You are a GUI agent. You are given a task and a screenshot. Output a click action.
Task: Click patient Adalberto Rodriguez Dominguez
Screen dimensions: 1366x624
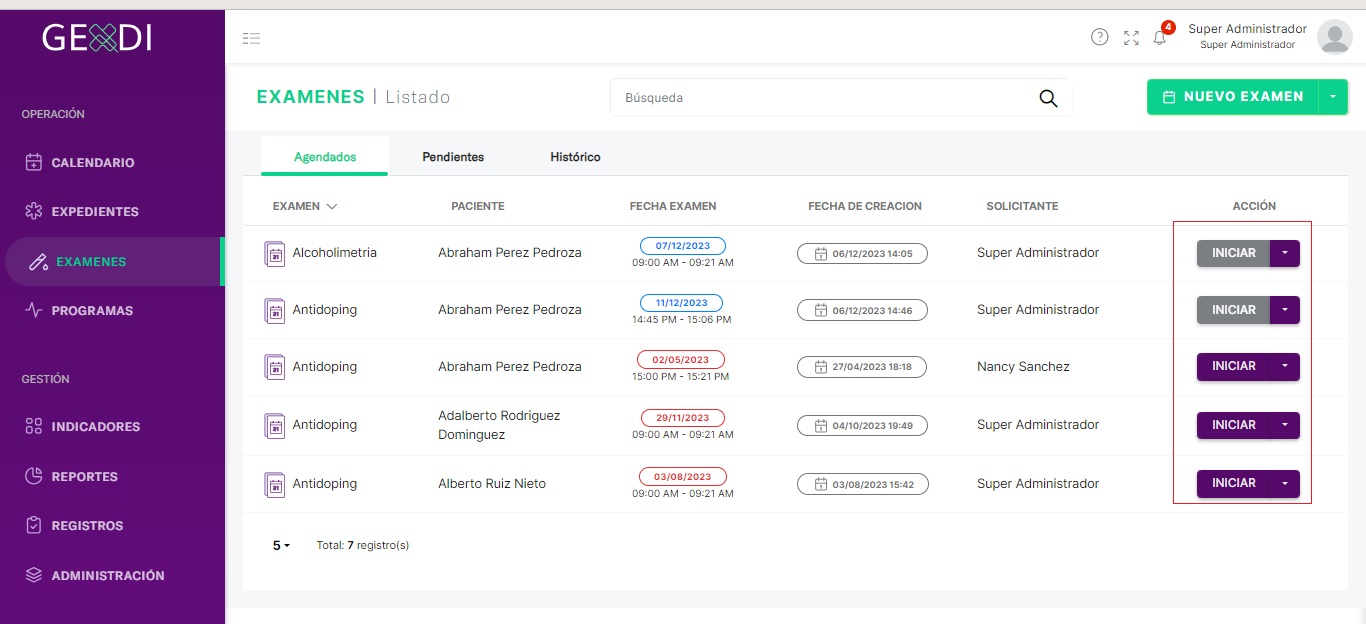[x=499, y=425]
